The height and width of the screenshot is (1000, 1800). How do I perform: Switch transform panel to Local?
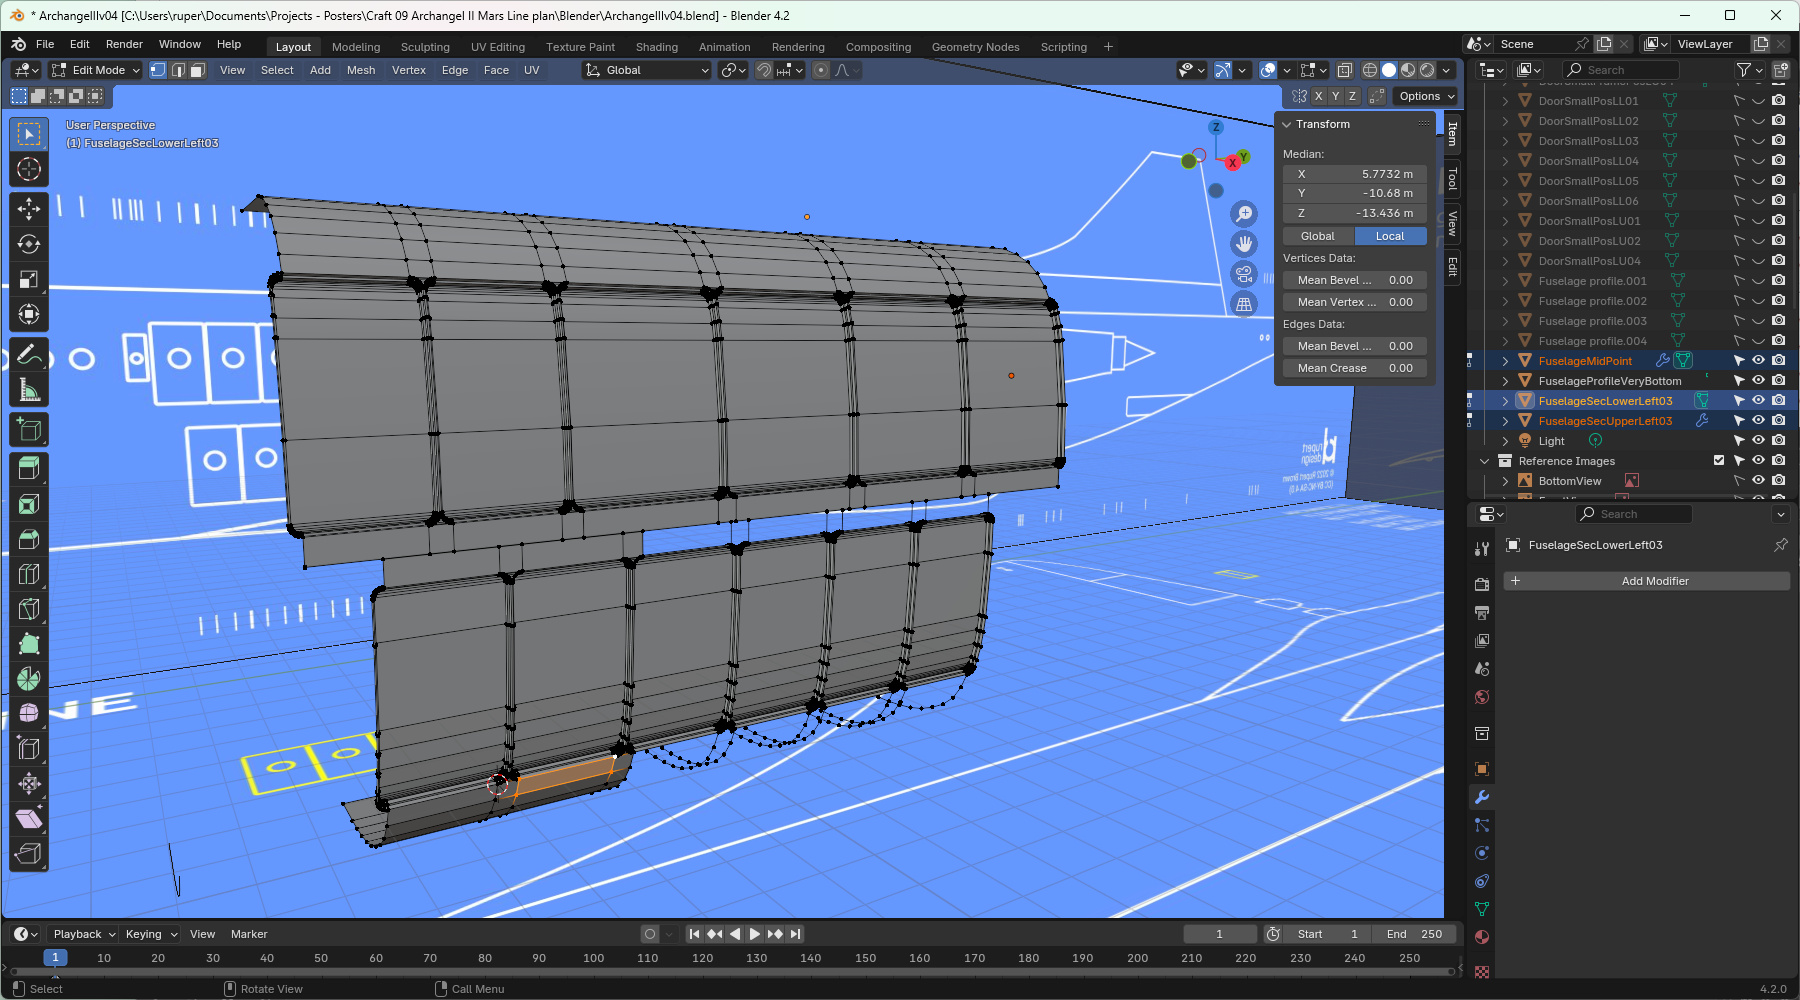point(1390,236)
